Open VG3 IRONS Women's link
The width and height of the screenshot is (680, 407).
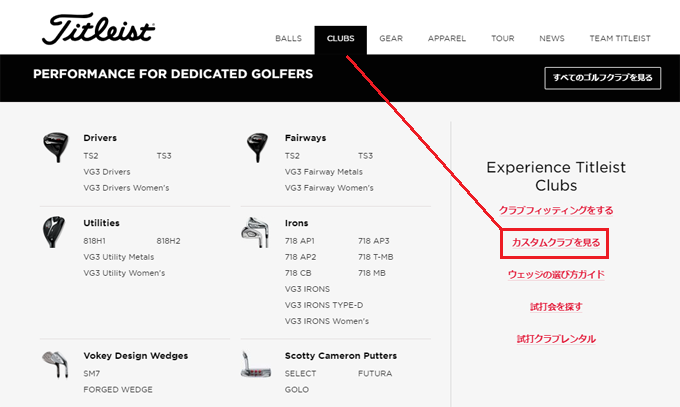[327, 321]
